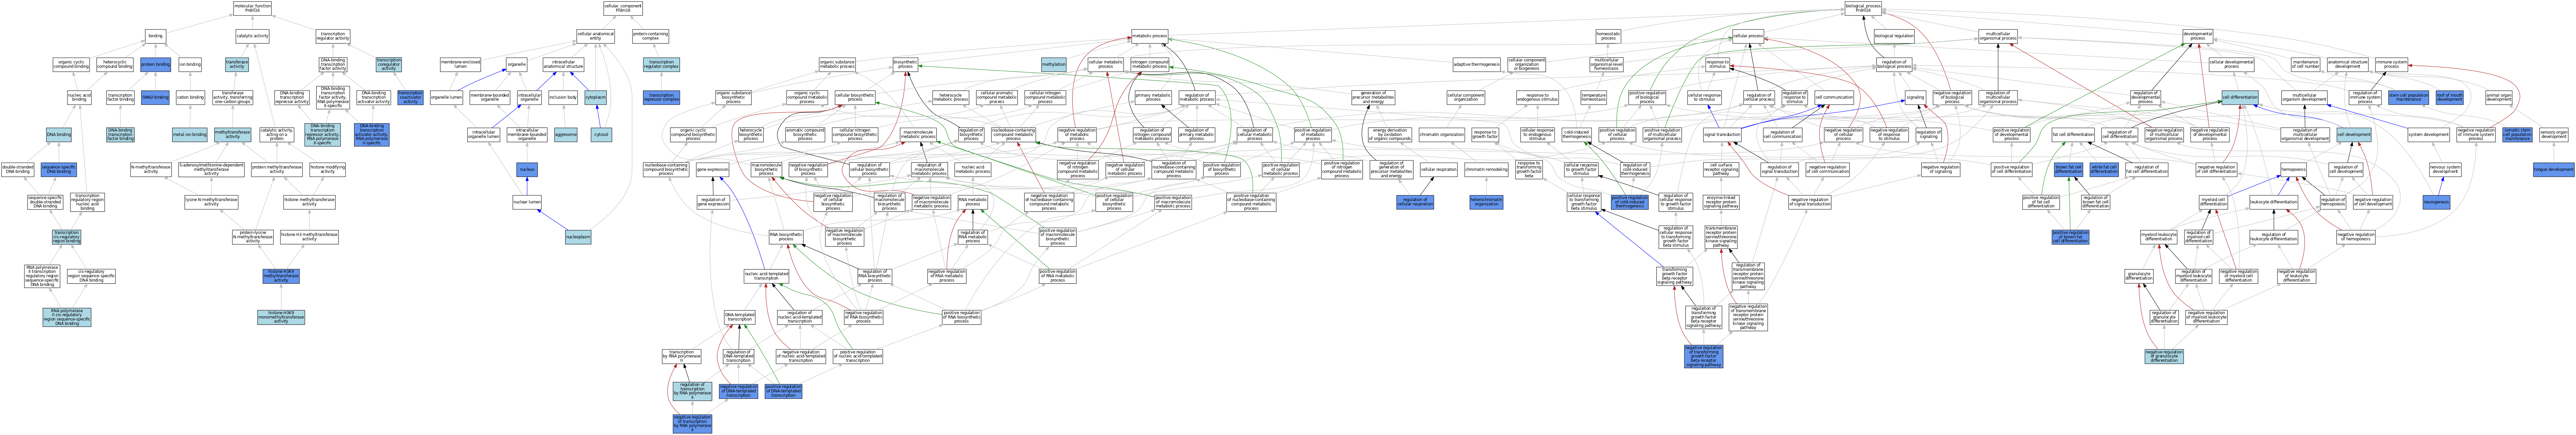Click the 'cation binding' node

(190, 97)
